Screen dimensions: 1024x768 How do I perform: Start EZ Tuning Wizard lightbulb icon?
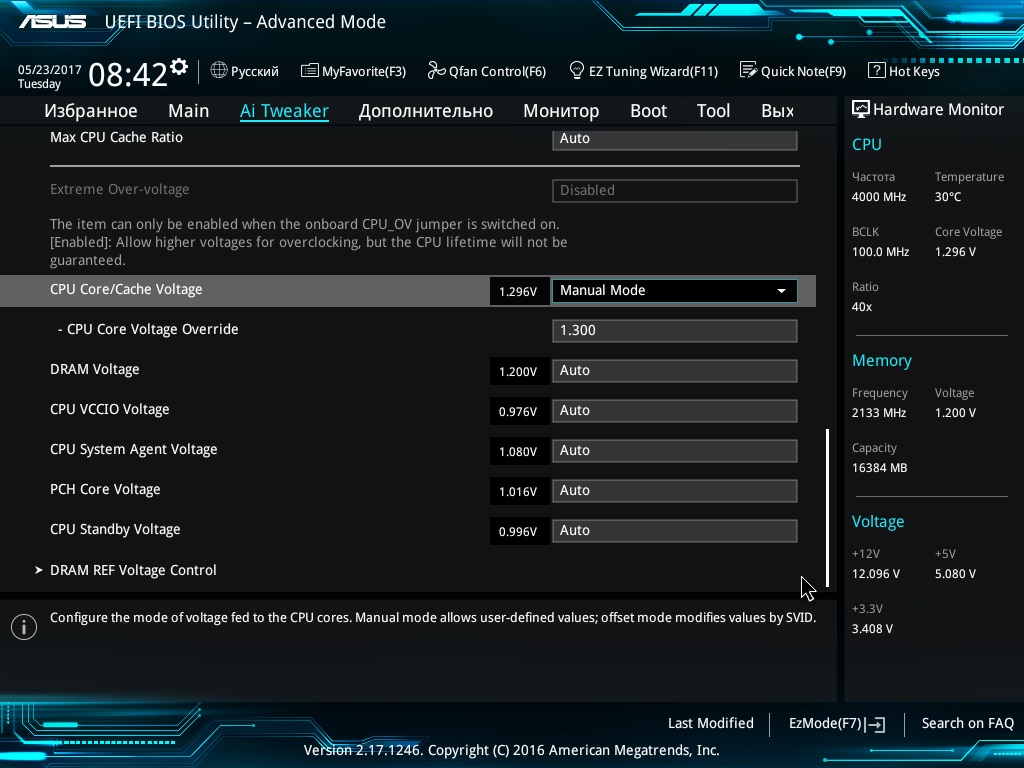coord(577,70)
